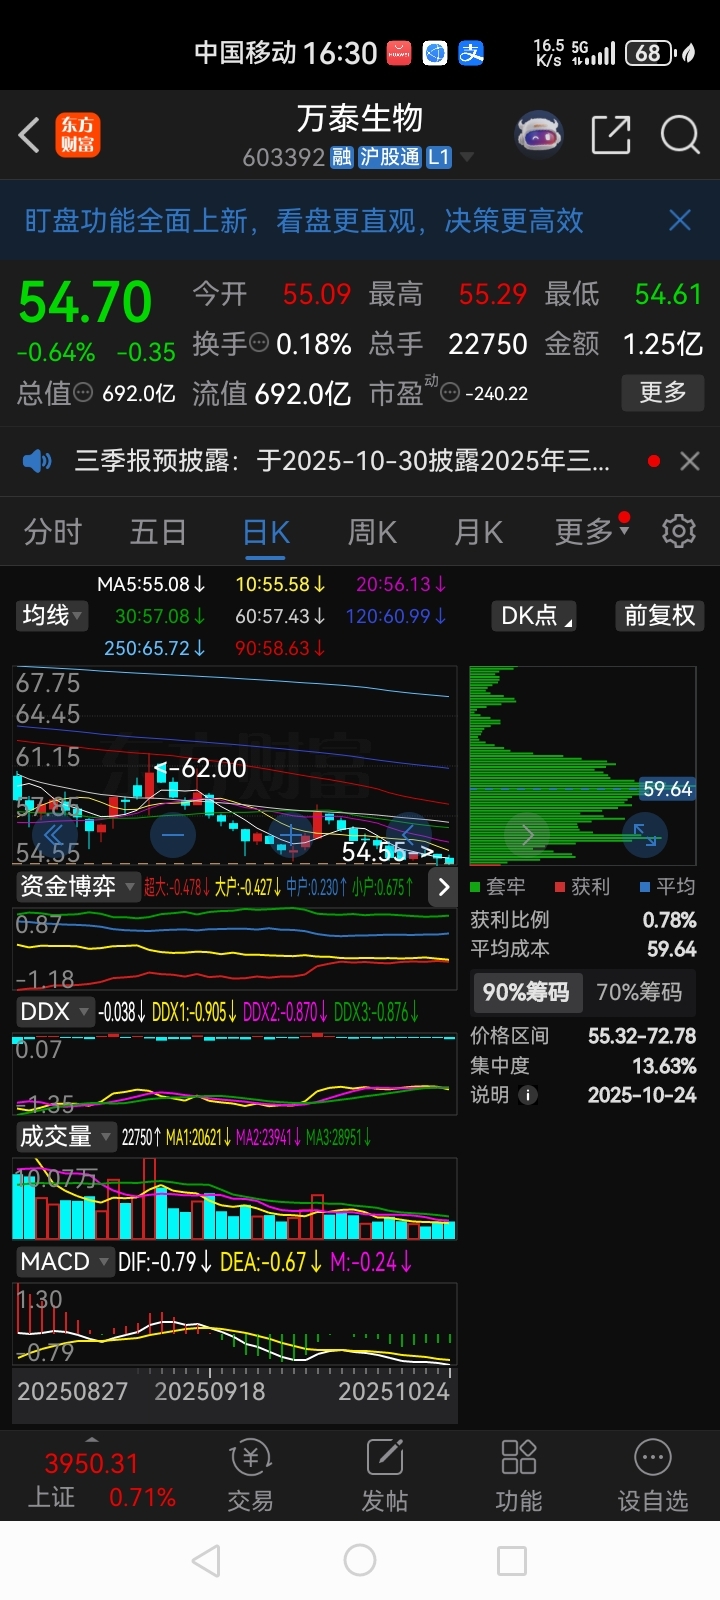Screen dimensions: 720x1600
Task: Tap the 59.64 average cost marker
Action: click(x=667, y=789)
